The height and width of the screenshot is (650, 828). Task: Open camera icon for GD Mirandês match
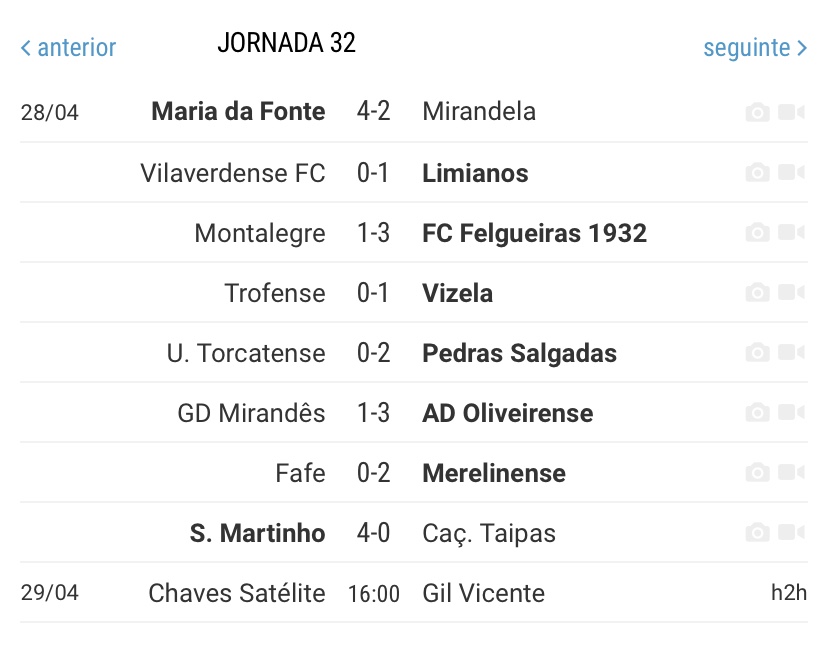[757, 412]
